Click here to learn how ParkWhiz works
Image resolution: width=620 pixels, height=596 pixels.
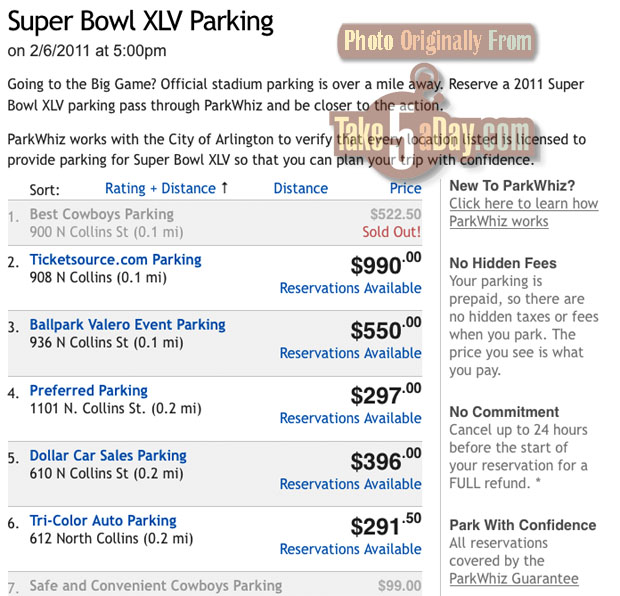[x=524, y=212]
